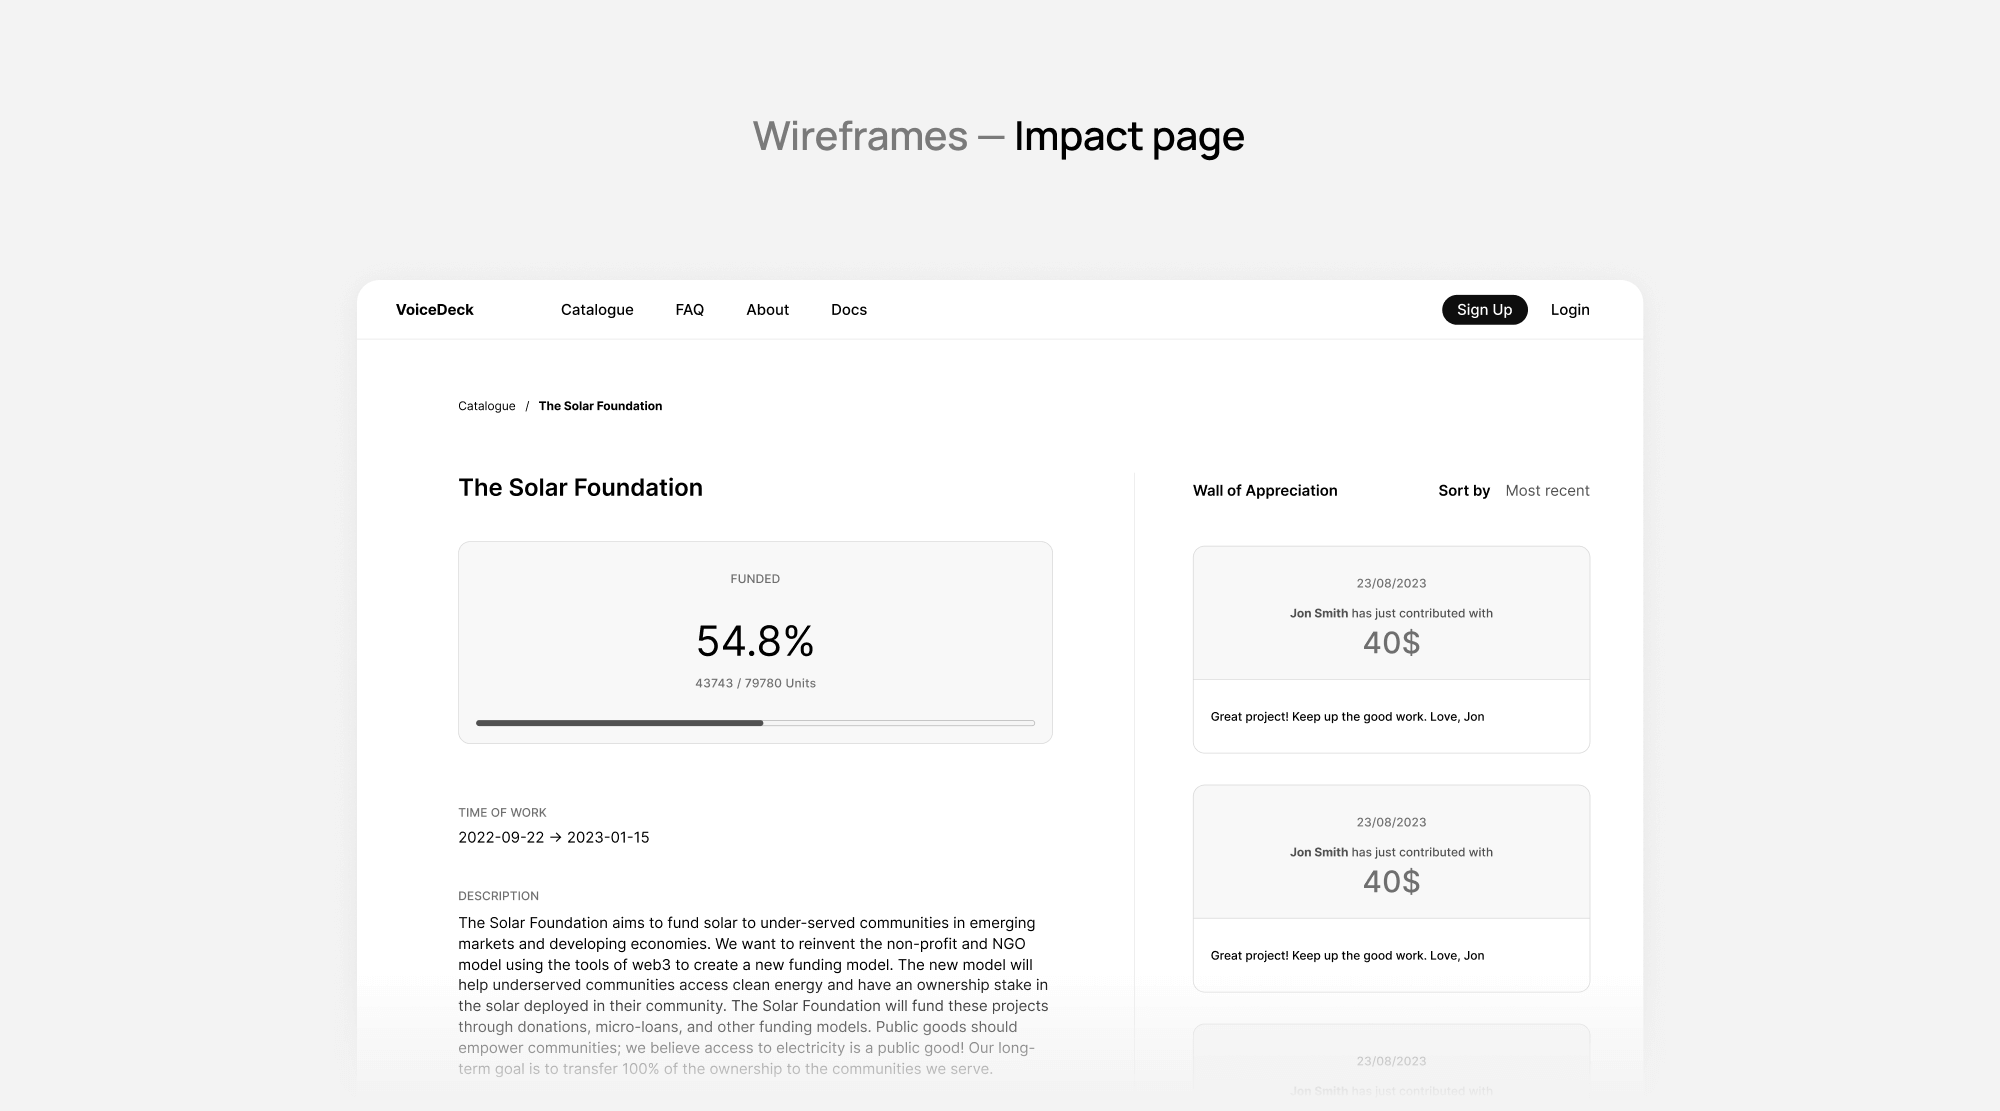Click the 40$ amount in the second contribution card
This screenshot has width=2000, height=1111.
tap(1391, 882)
